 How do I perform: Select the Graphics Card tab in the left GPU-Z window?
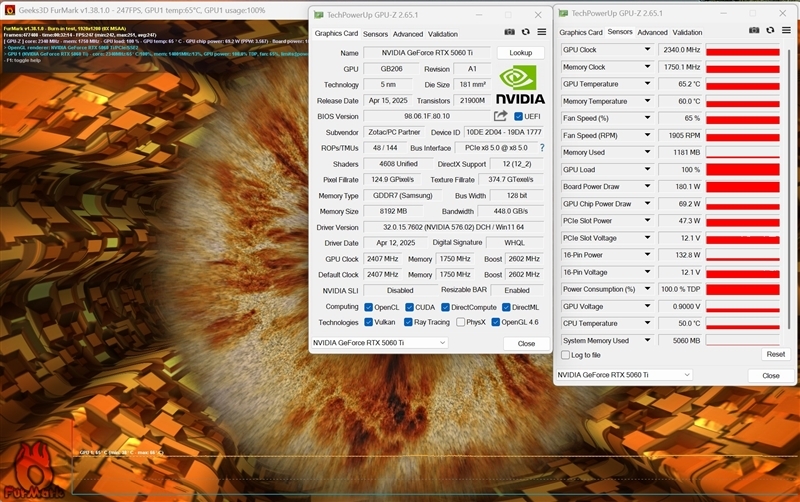[x=336, y=33]
